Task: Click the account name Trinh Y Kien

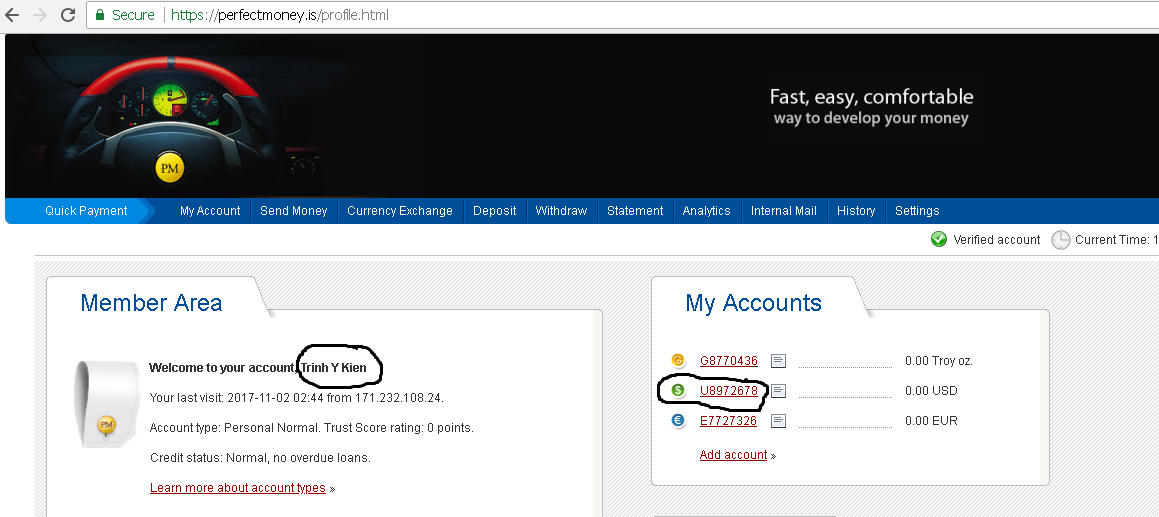Action: [x=333, y=368]
